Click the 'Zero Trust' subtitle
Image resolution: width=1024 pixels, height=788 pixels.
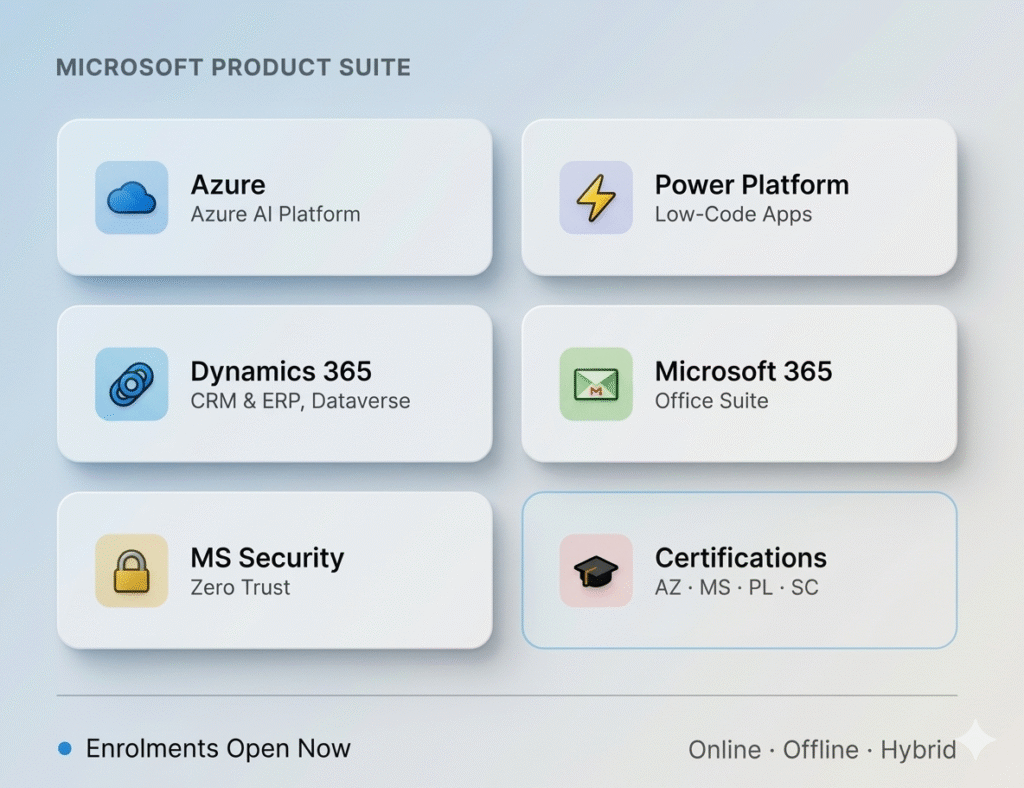pyautogui.click(x=240, y=588)
